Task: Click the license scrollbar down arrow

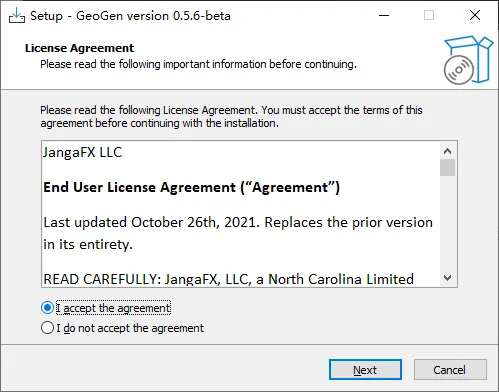Action: [x=447, y=277]
